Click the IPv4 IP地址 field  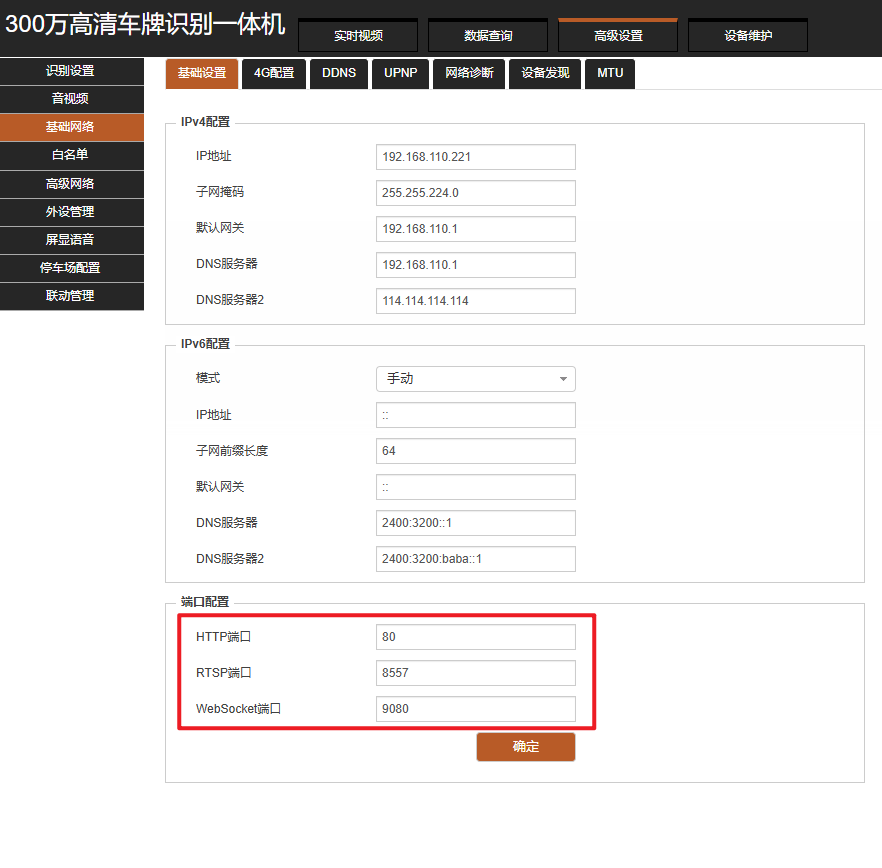(x=476, y=157)
